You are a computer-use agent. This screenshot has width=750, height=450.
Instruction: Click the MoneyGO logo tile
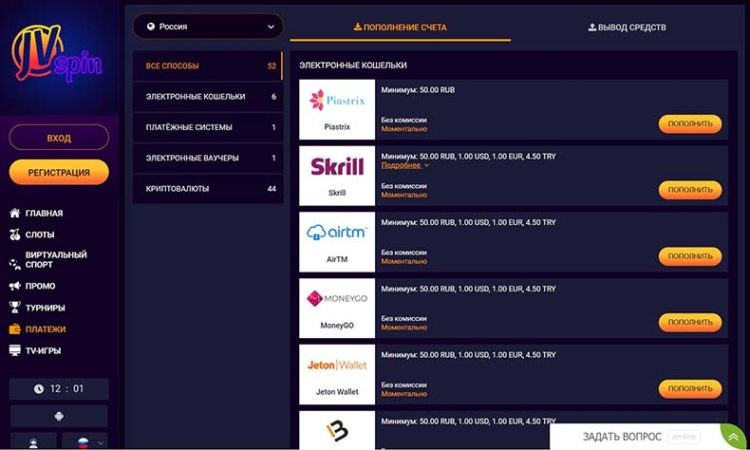pyautogui.click(x=337, y=308)
